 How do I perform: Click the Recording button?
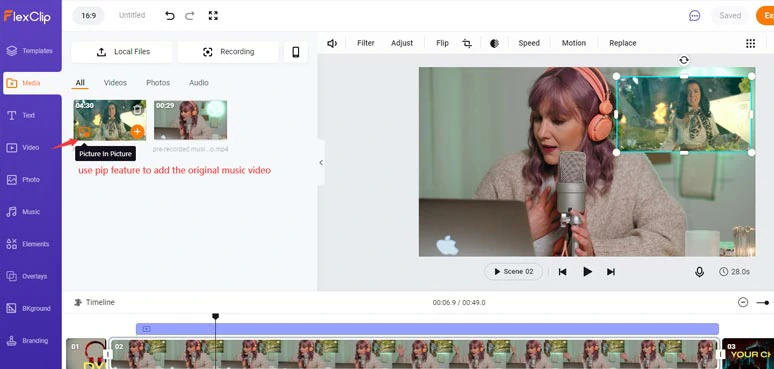click(x=228, y=52)
